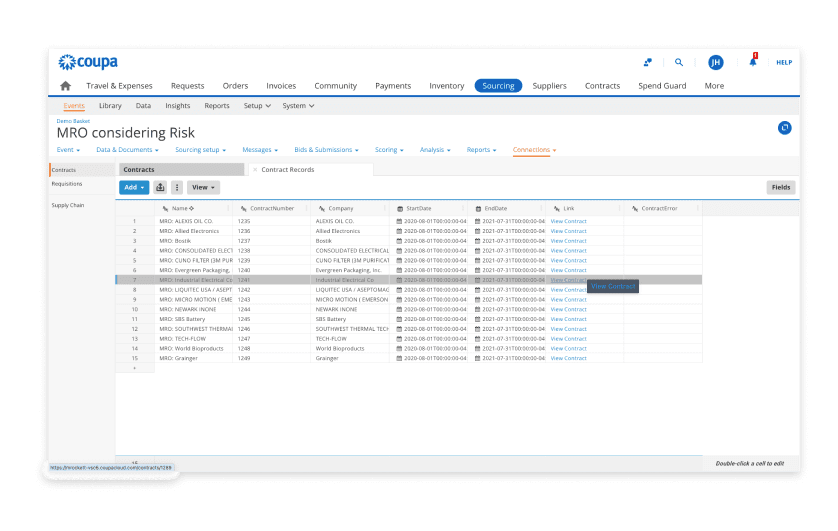Open notifications bell icon
The width and height of the screenshot is (838, 531).
(x=753, y=62)
